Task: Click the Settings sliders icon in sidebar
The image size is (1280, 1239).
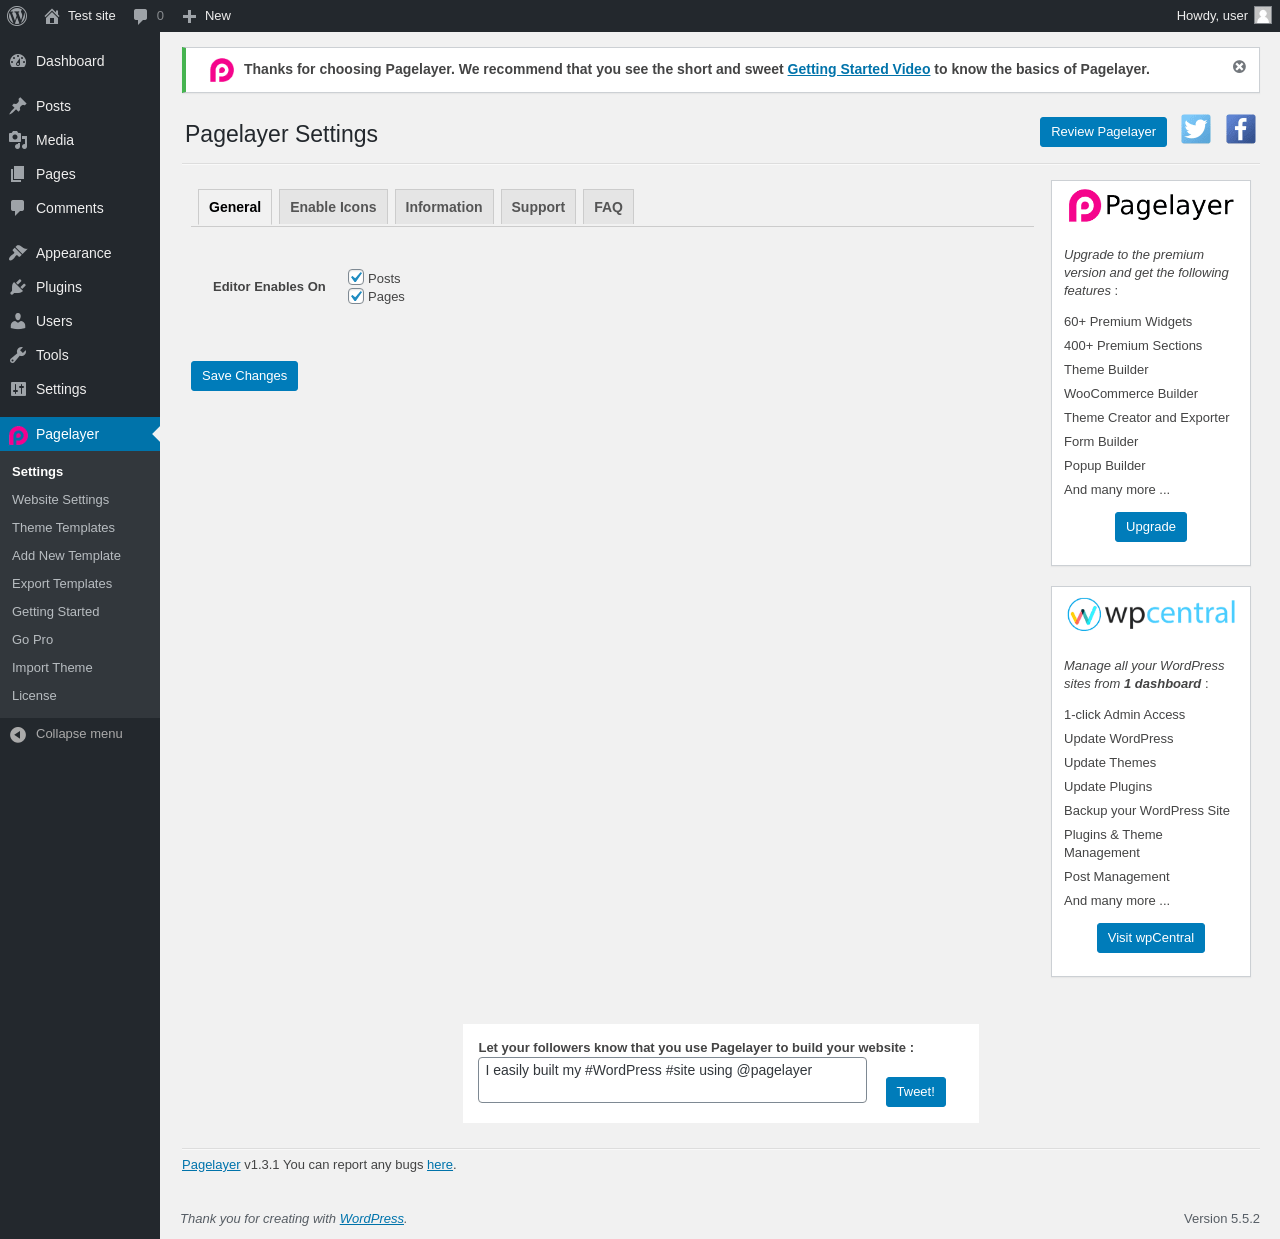Action: 18,389
